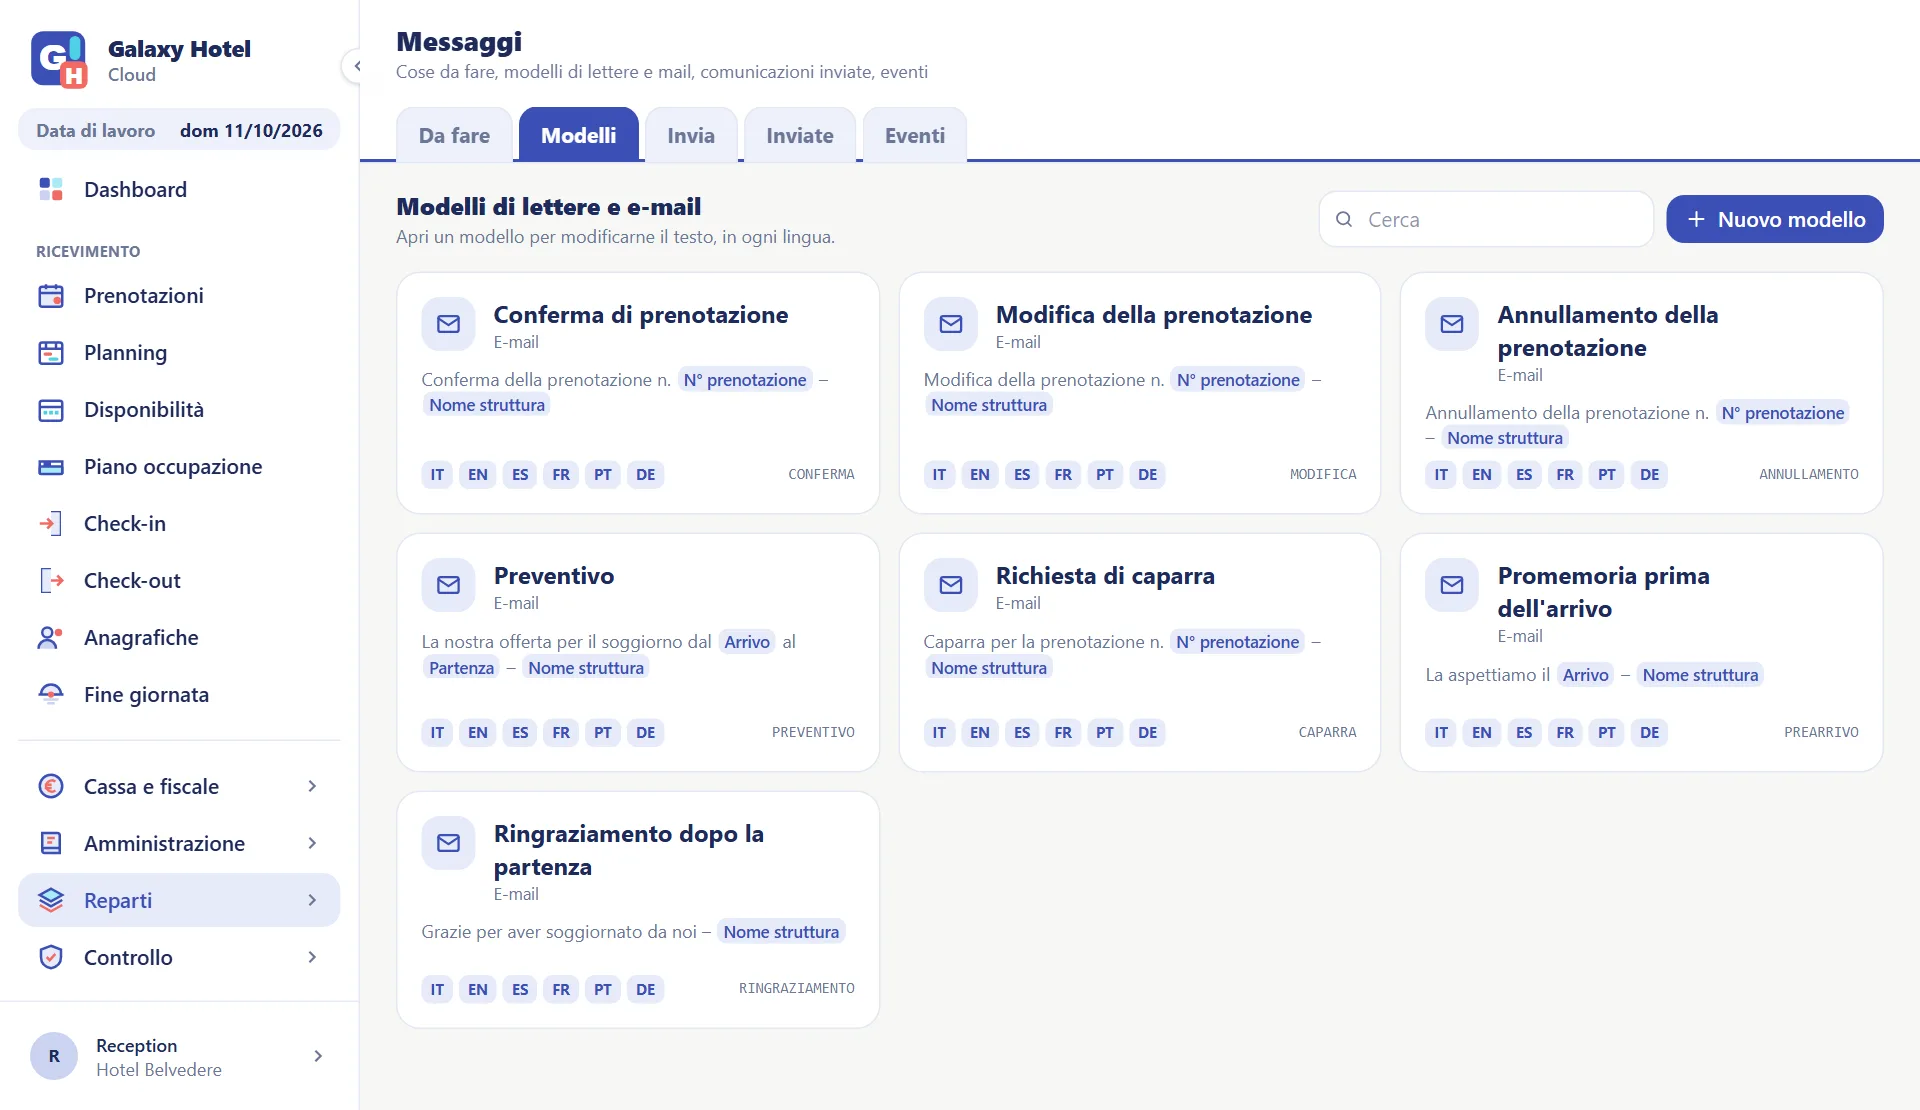Switch to the Inviate tab
The image size is (1920, 1110).
click(x=800, y=135)
